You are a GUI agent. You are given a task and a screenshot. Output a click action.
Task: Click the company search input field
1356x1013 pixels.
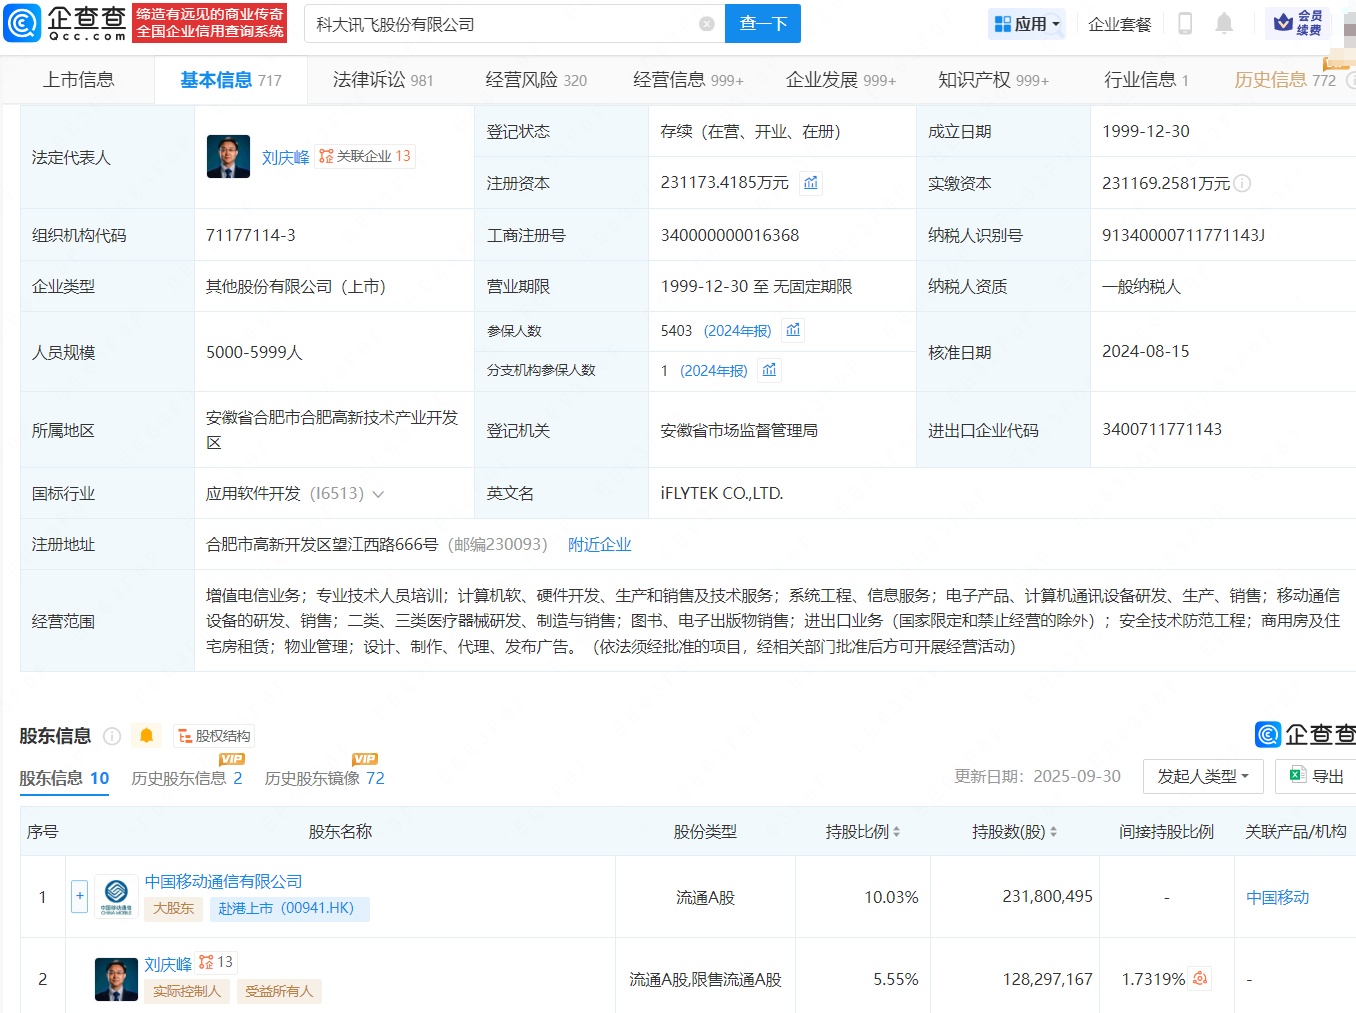coord(500,24)
